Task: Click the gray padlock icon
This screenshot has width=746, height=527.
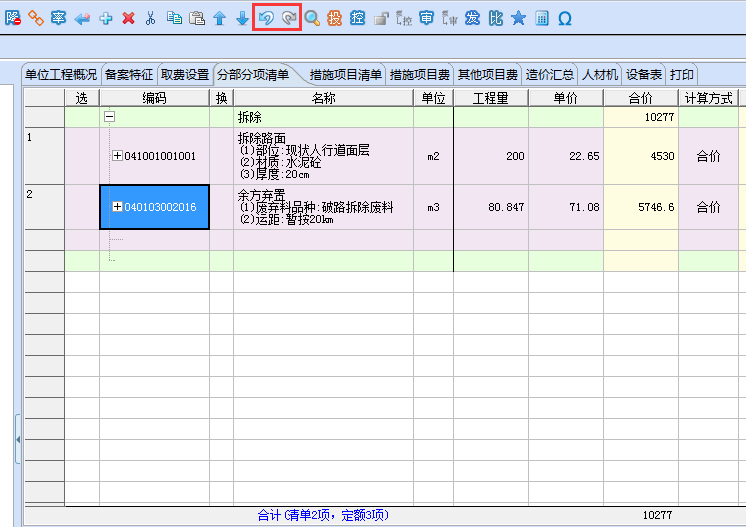Action: click(381, 18)
